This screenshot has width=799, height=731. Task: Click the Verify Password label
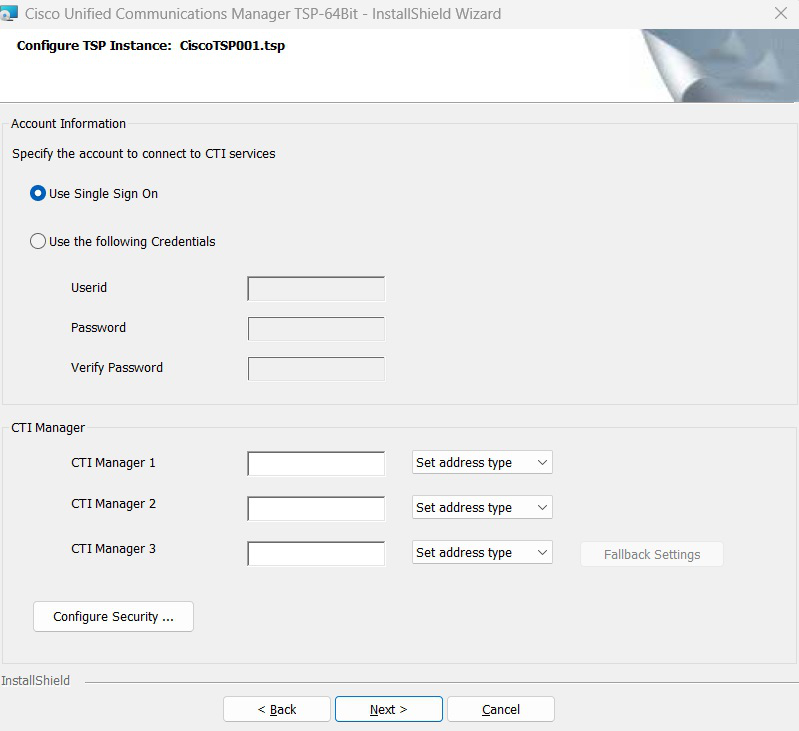(117, 368)
